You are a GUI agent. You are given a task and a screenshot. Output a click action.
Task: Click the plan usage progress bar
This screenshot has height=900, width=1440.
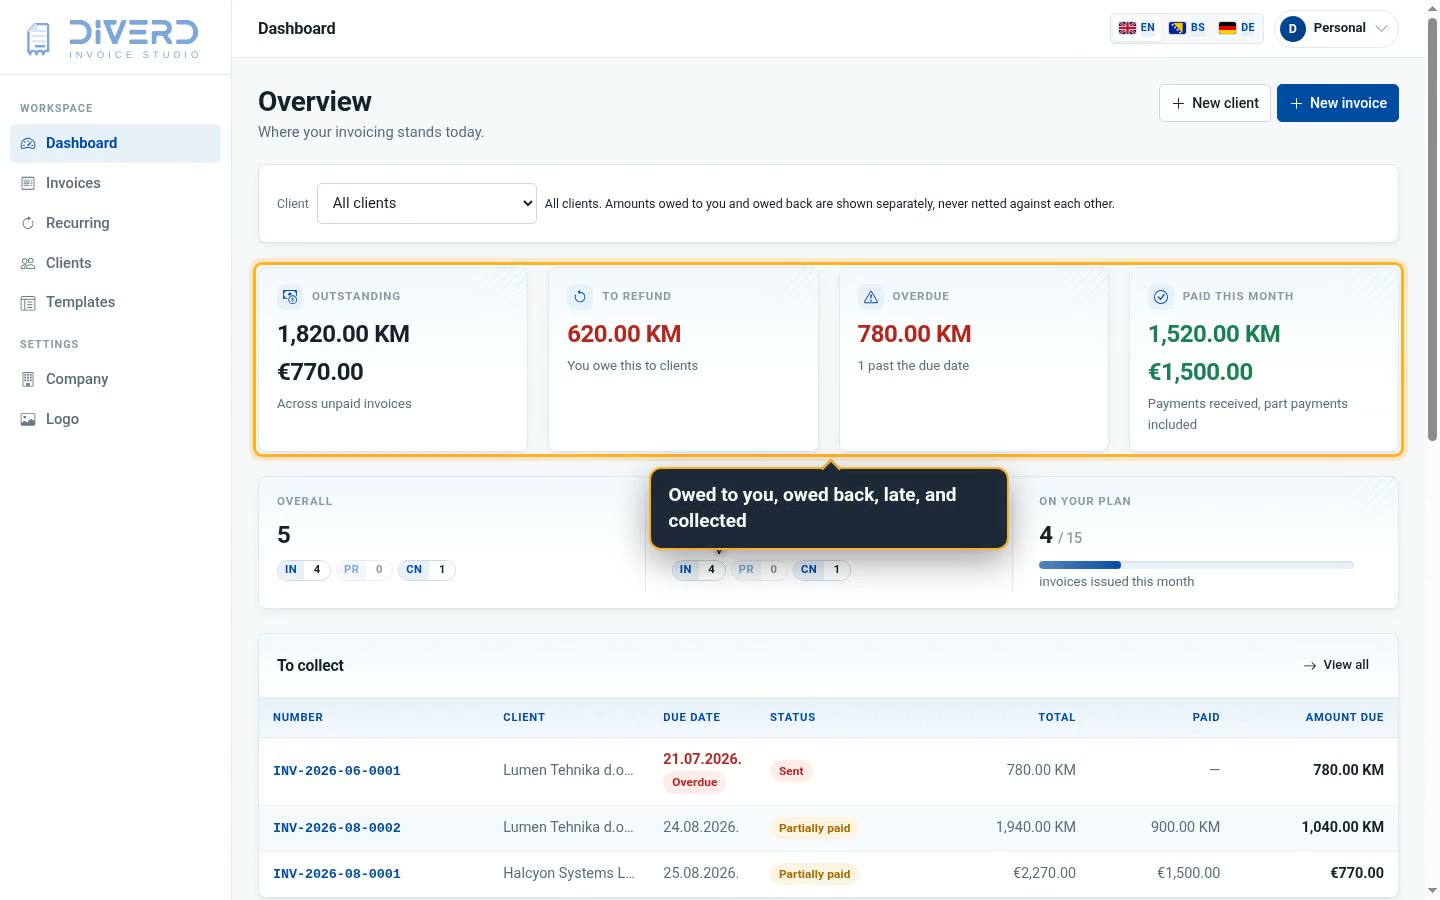pos(1196,565)
